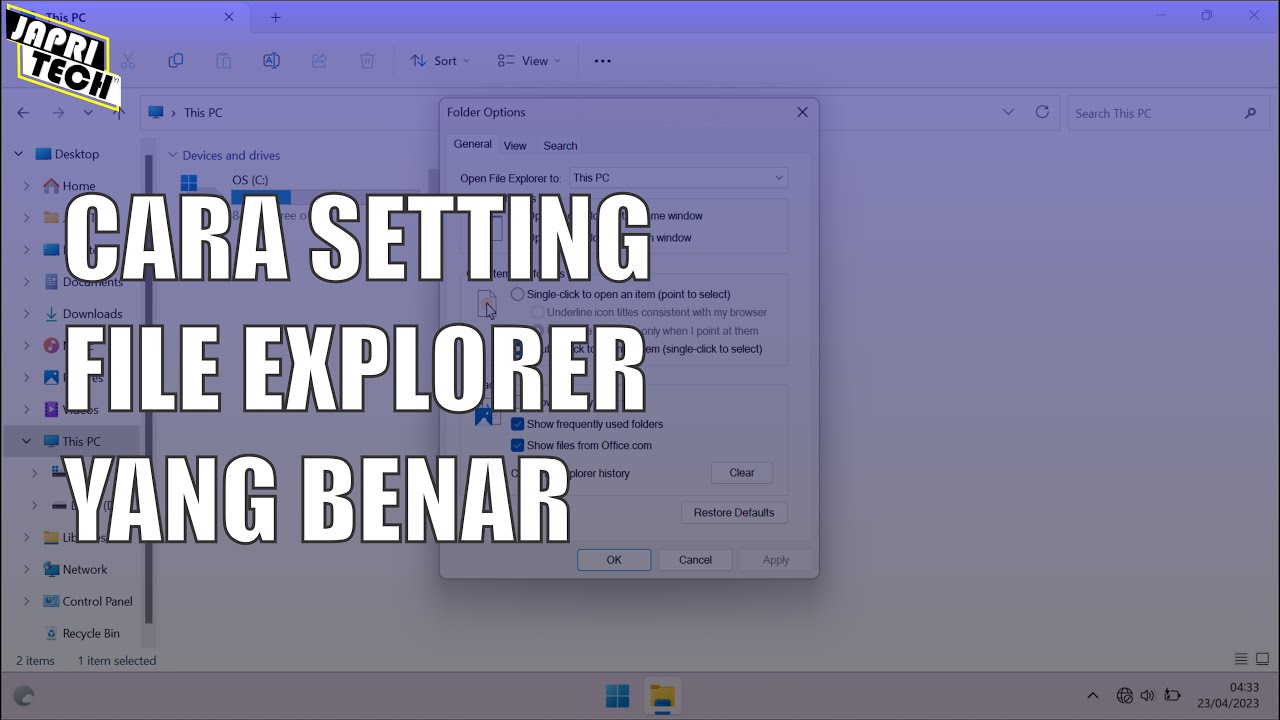Open recent locations dropdown arrow

click(x=88, y=113)
